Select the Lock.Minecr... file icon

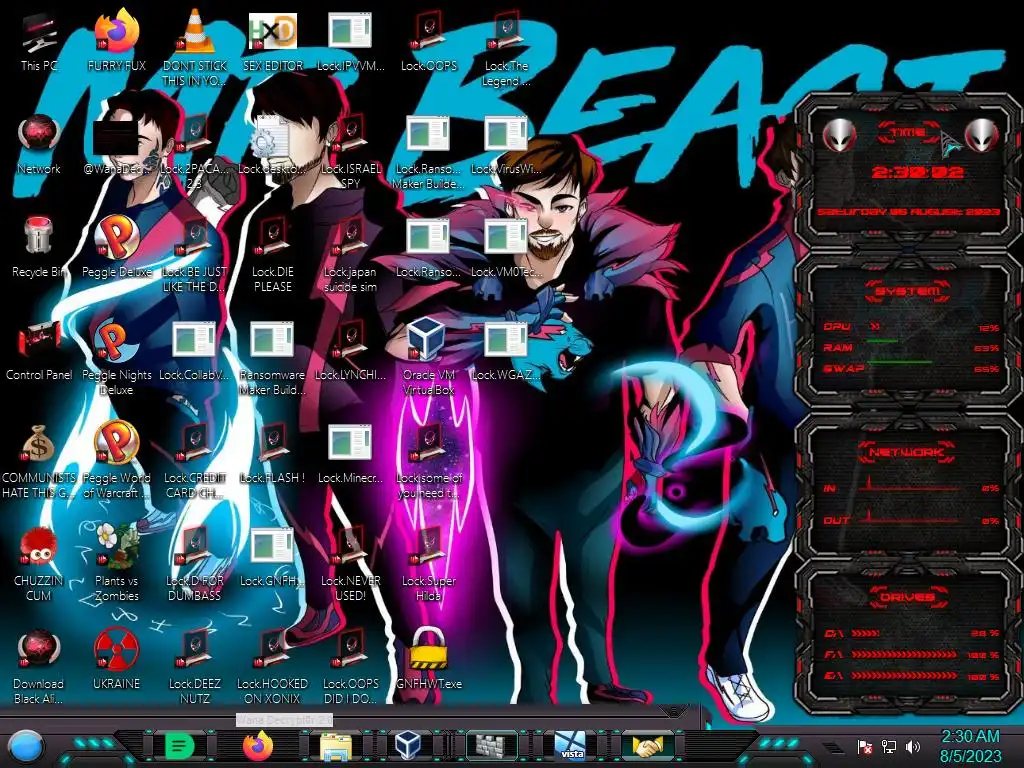(350, 455)
